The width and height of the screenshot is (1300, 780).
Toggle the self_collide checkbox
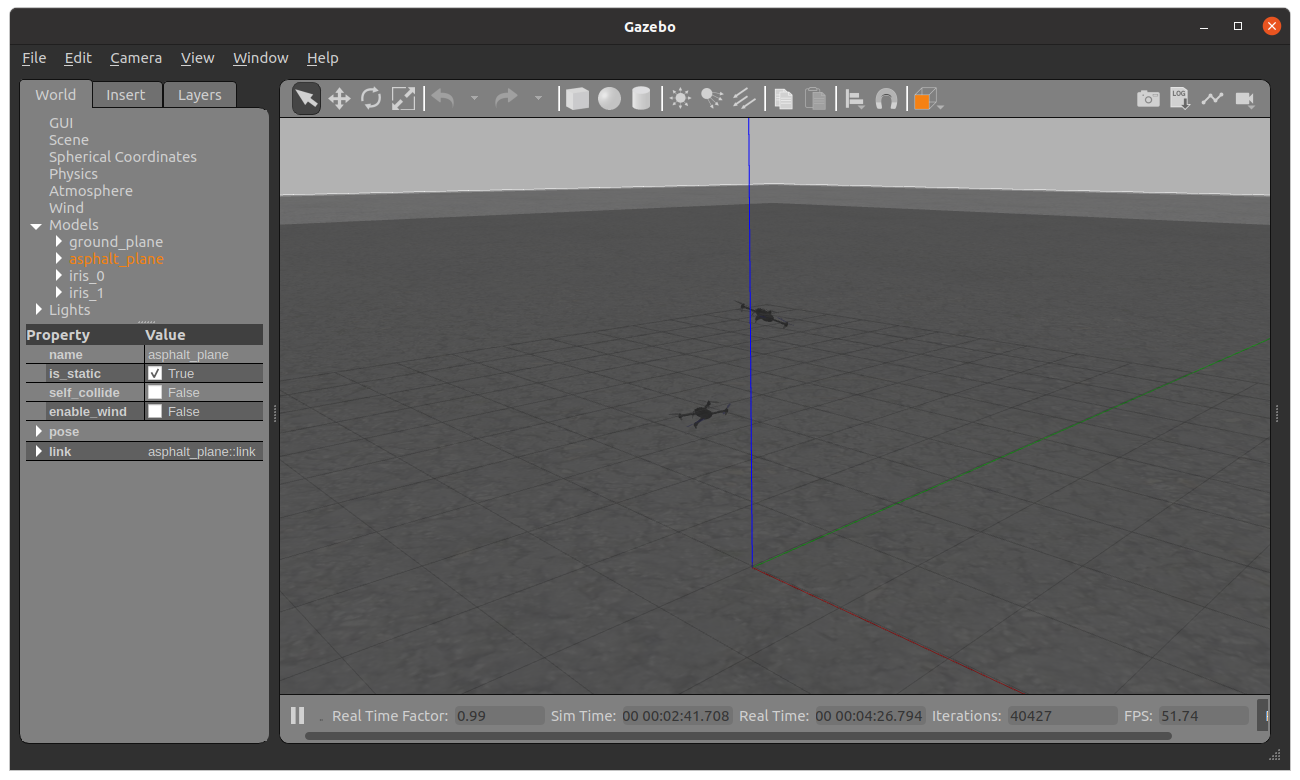[x=155, y=392]
